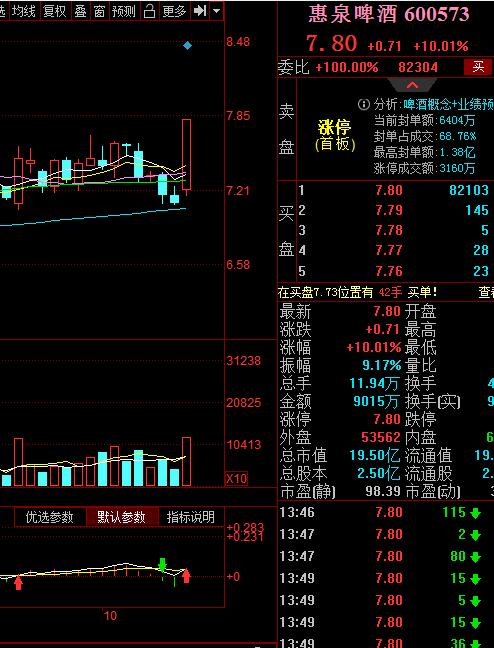Image resolution: width=494 pixels, height=648 pixels.
Task: Click the 涨停(首板) label
Action: pos(335,135)
